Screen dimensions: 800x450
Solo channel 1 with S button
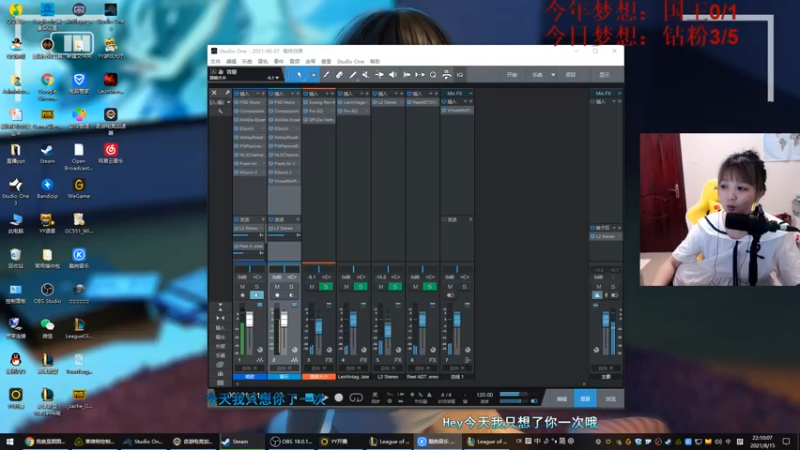[257, 287]
